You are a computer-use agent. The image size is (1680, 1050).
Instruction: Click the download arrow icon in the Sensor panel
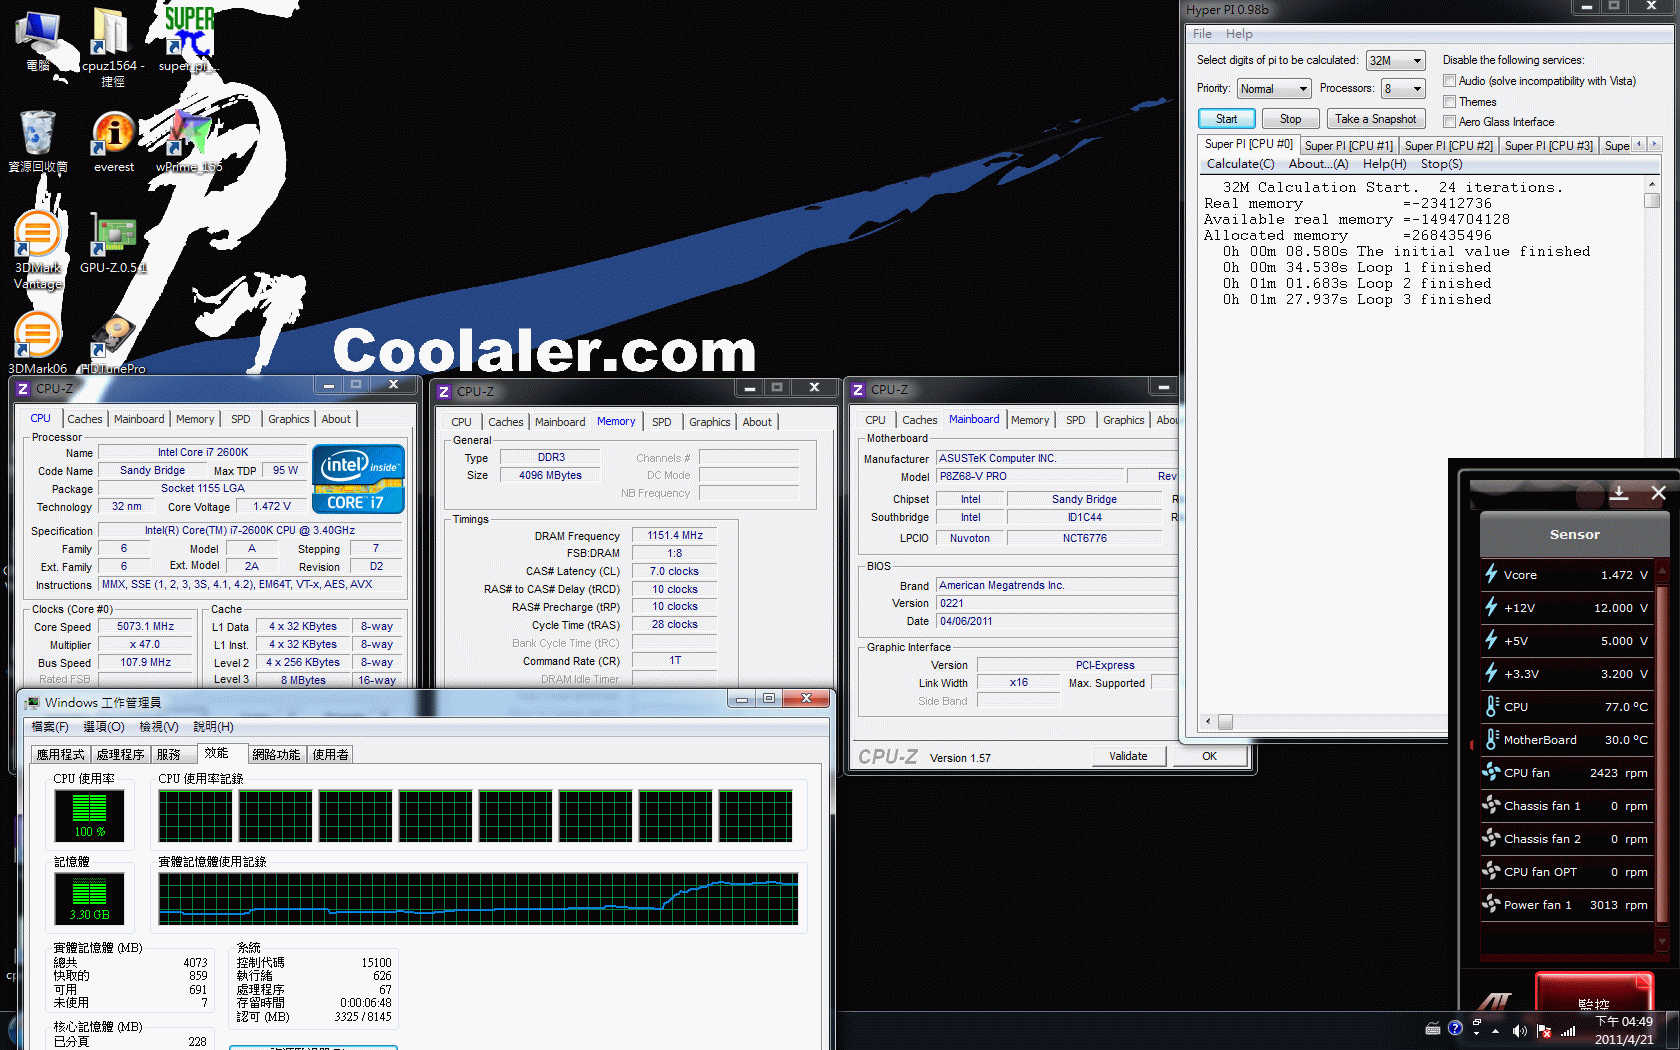1620,492
